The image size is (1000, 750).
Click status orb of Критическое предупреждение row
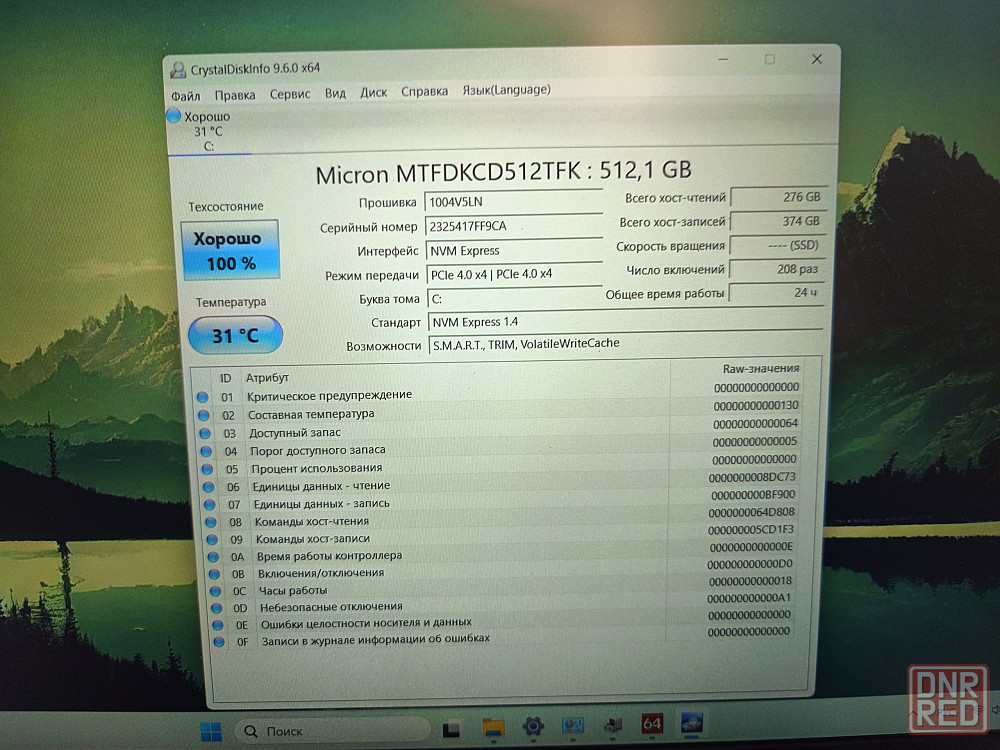point(203,396)
